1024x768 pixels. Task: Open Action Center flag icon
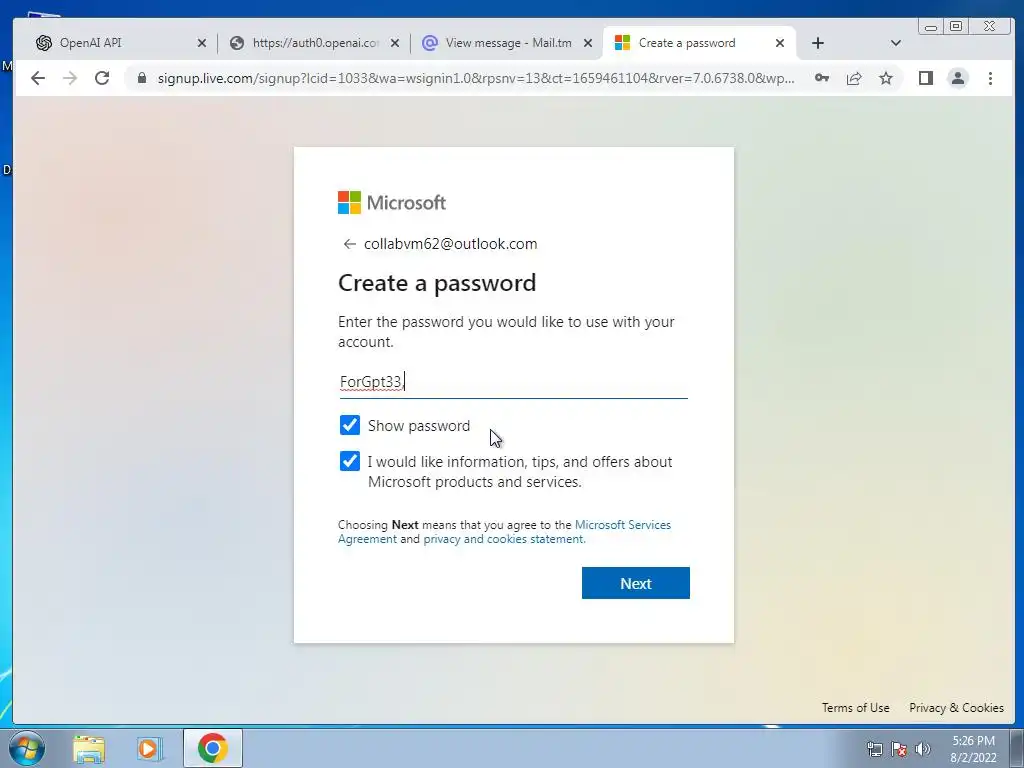899,749
